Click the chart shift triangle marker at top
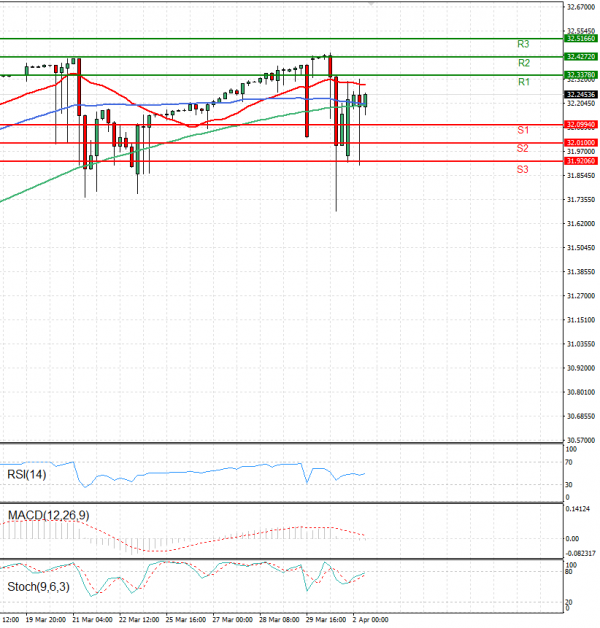The height and width of the screenshot is (628, 600). click(x=371, y=4)
